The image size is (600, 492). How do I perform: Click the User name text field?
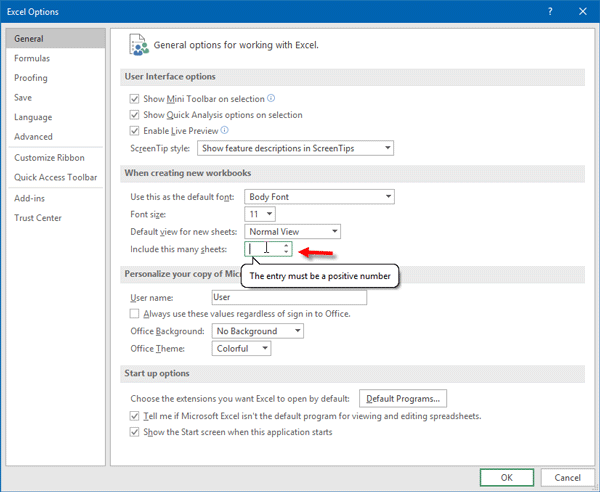[x=289, y=297]
